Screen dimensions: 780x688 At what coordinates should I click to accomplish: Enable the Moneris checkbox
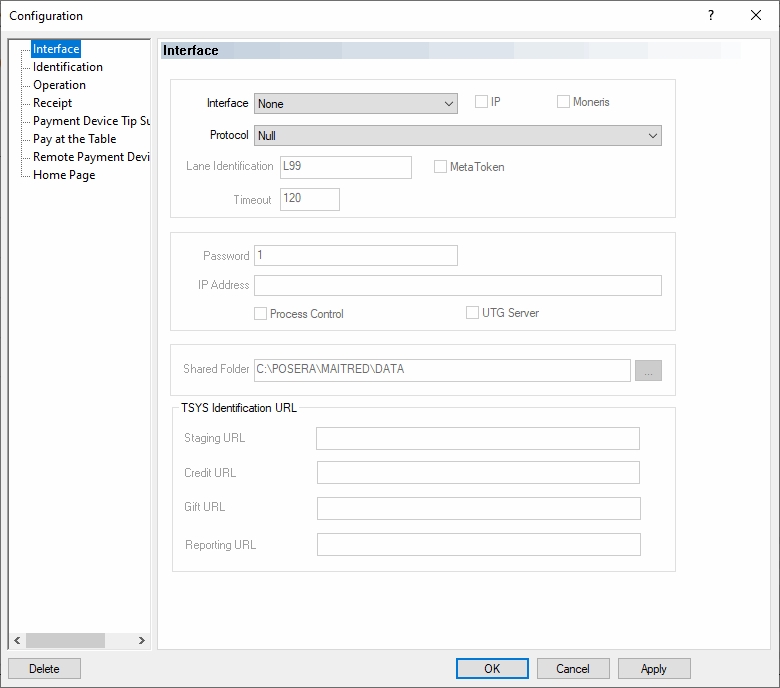click(563, 102)
